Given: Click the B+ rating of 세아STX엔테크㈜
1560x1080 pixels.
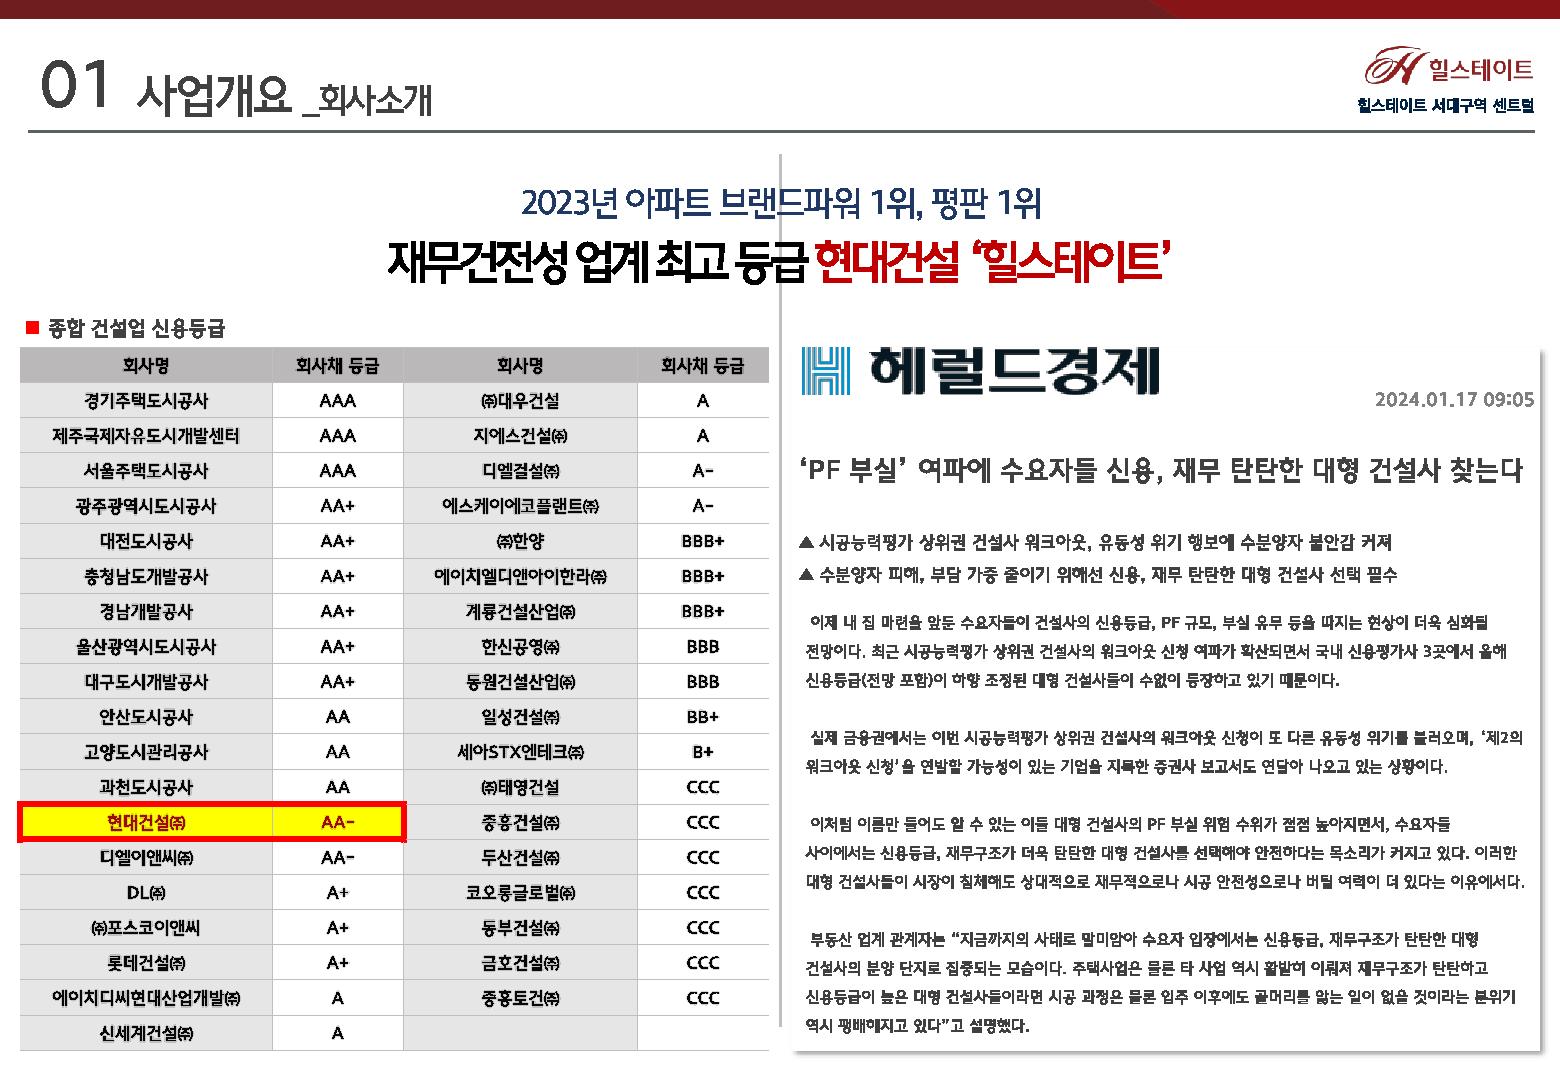Looking at the screenshot, I should 703,752.
